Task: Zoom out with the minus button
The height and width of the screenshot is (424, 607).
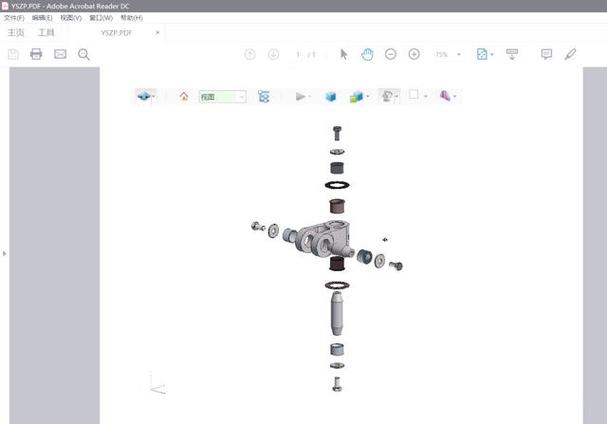Action: click(x=391, y=54)
